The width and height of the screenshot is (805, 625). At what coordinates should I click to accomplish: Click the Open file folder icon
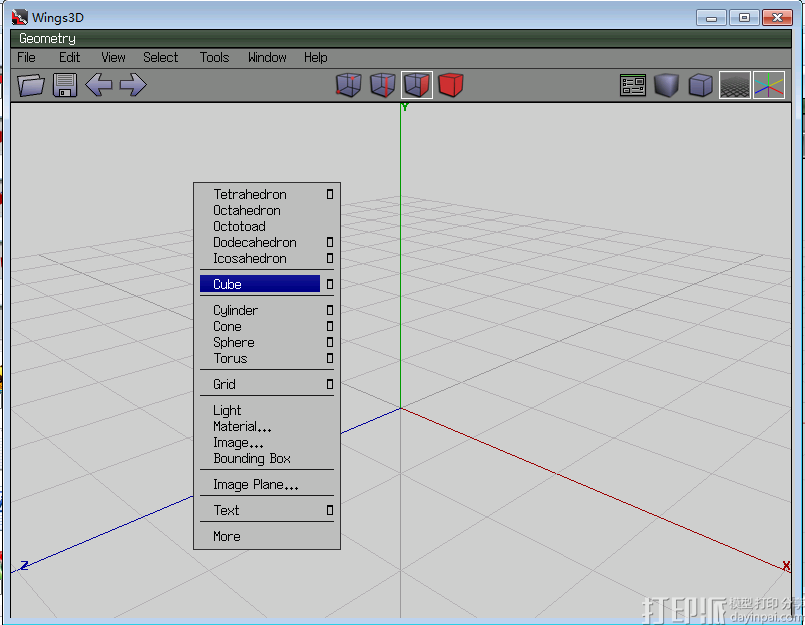[31, 85]
